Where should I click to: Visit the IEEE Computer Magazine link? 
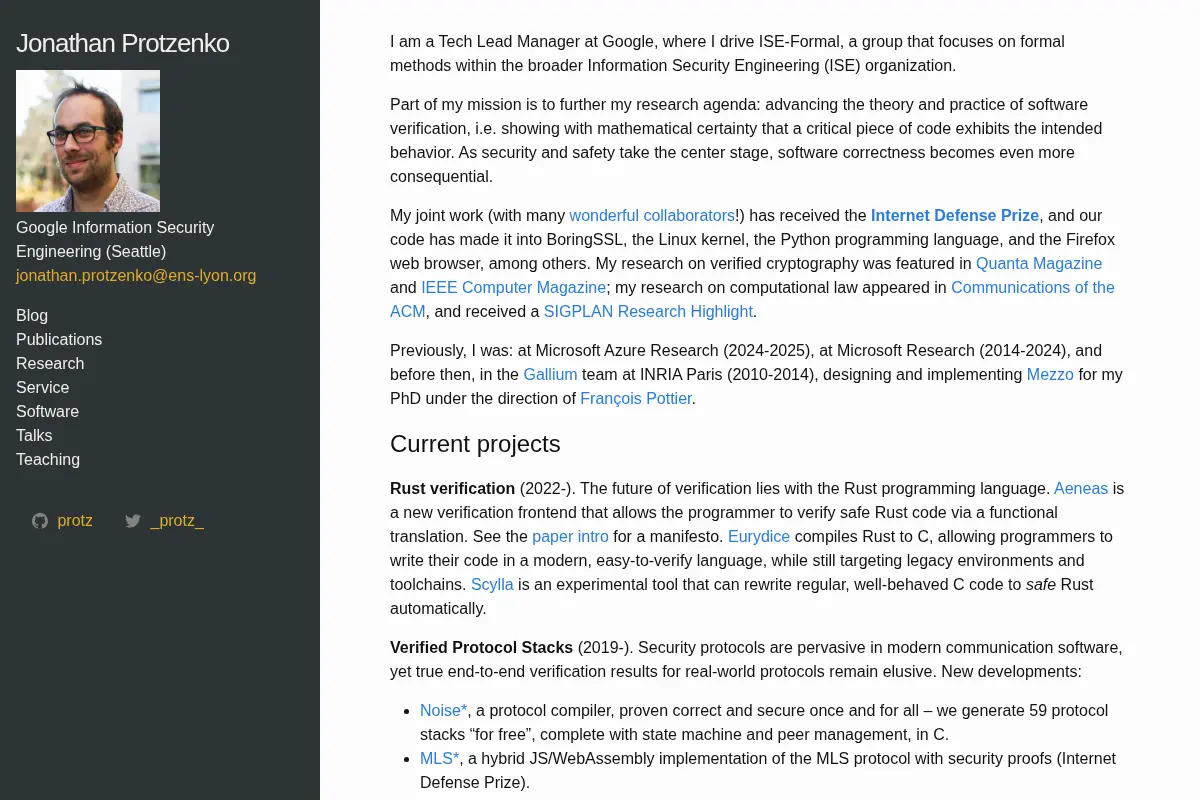(x=514, y=287)
